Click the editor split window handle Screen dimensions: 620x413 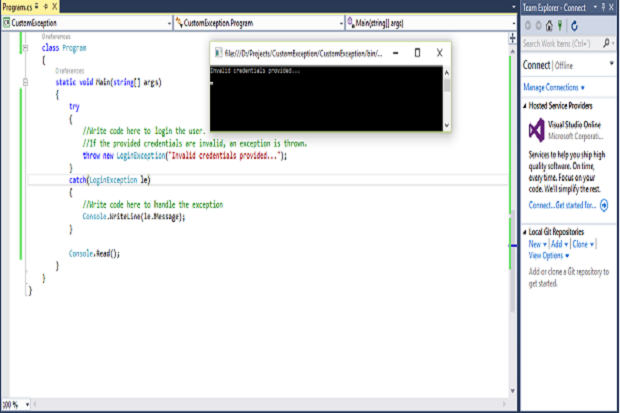[512, 38]
